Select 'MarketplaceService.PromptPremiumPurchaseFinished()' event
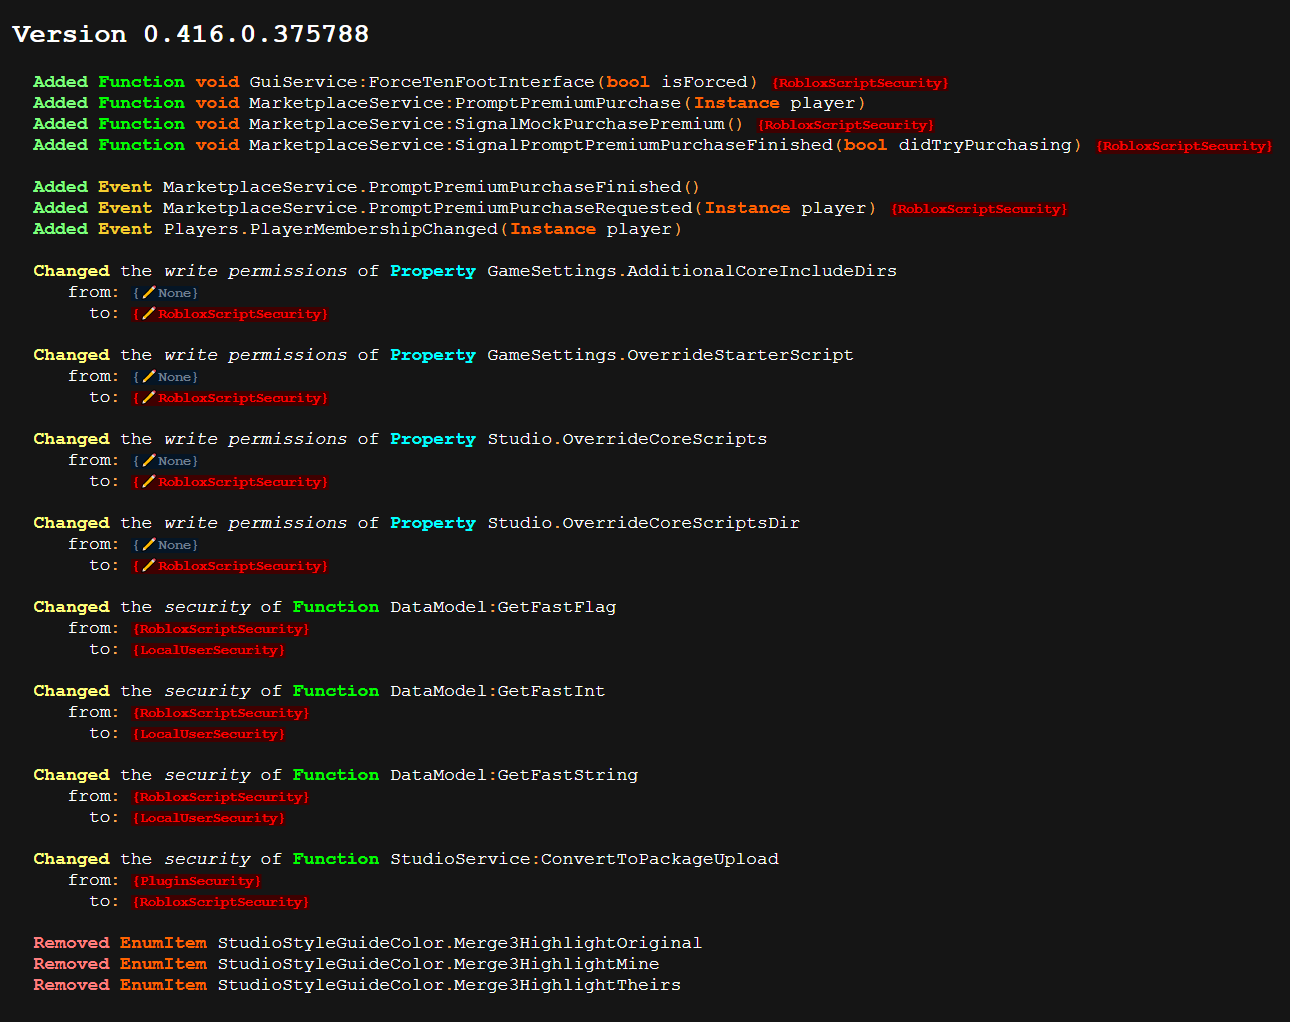Screen dimensions: 1290x1022 (431, 187)
